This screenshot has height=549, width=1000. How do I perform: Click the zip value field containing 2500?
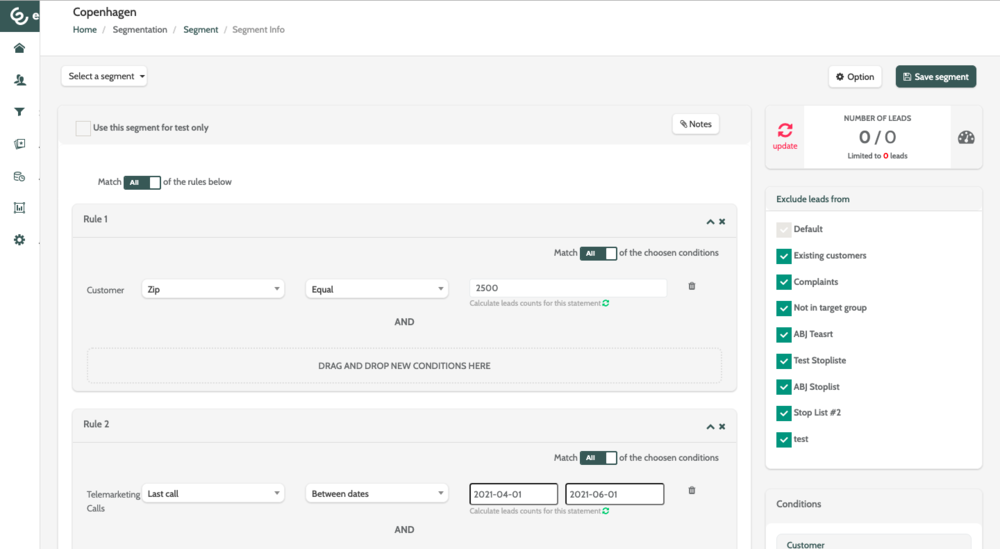tap(567, 288)
